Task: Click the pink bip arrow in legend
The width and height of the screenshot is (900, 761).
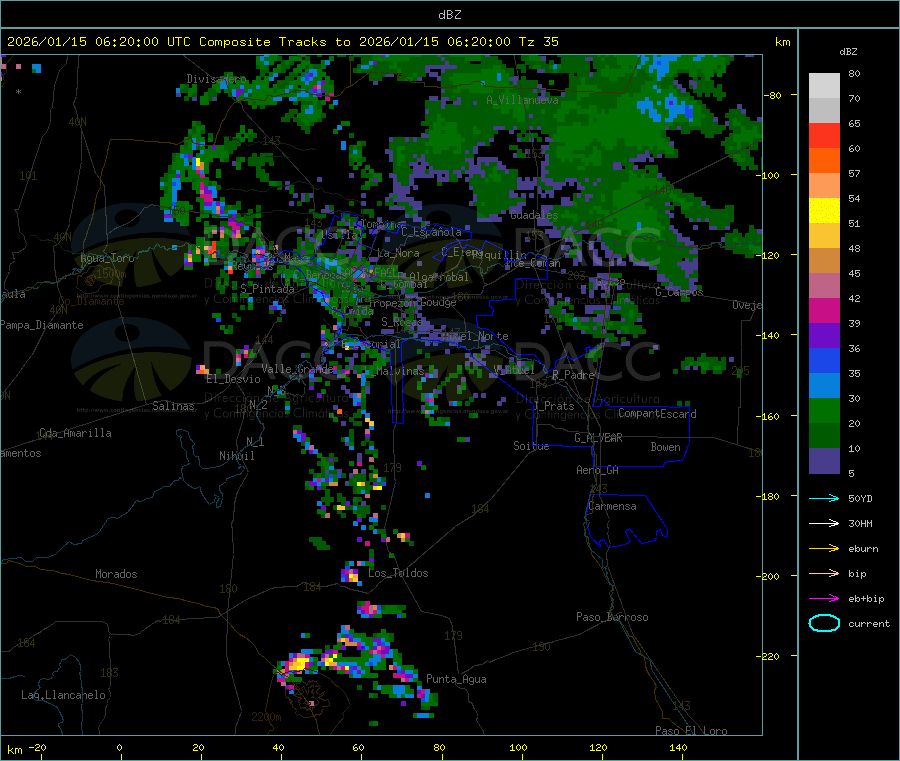Action: pyautogui.click(x=824, y=573)
